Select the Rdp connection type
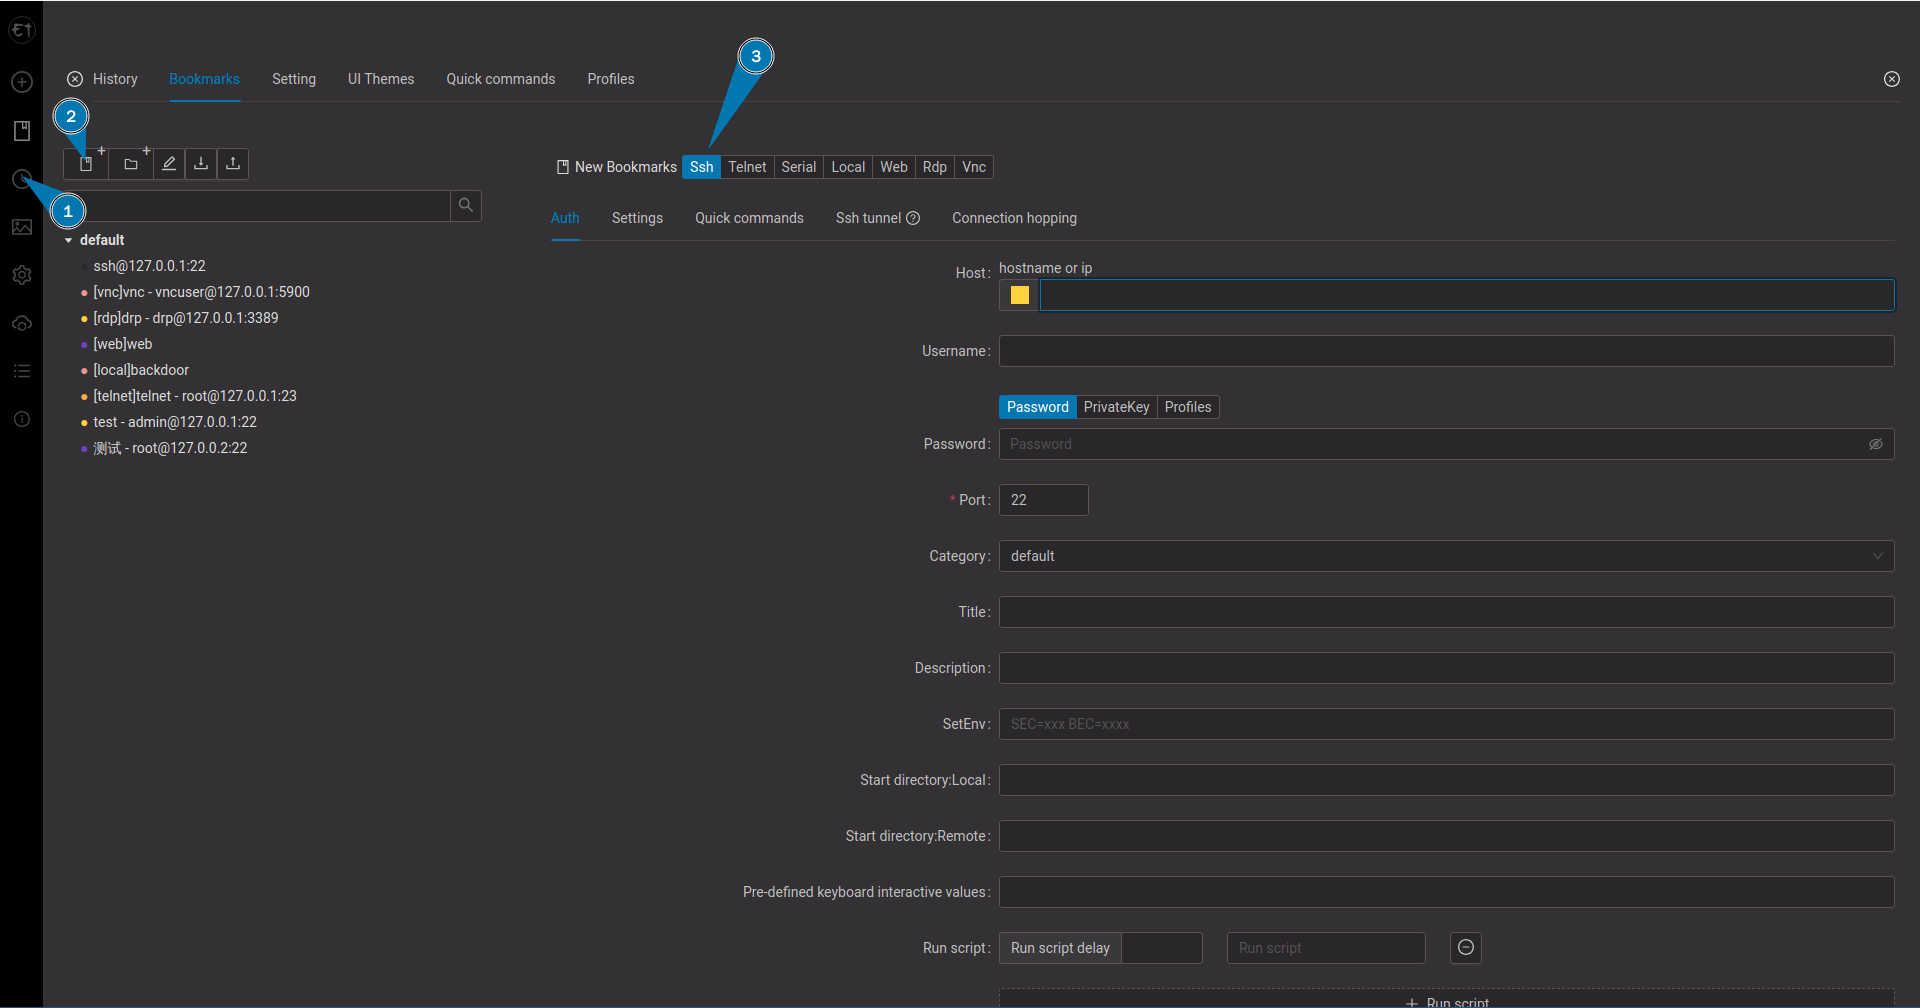 [935, 167]
